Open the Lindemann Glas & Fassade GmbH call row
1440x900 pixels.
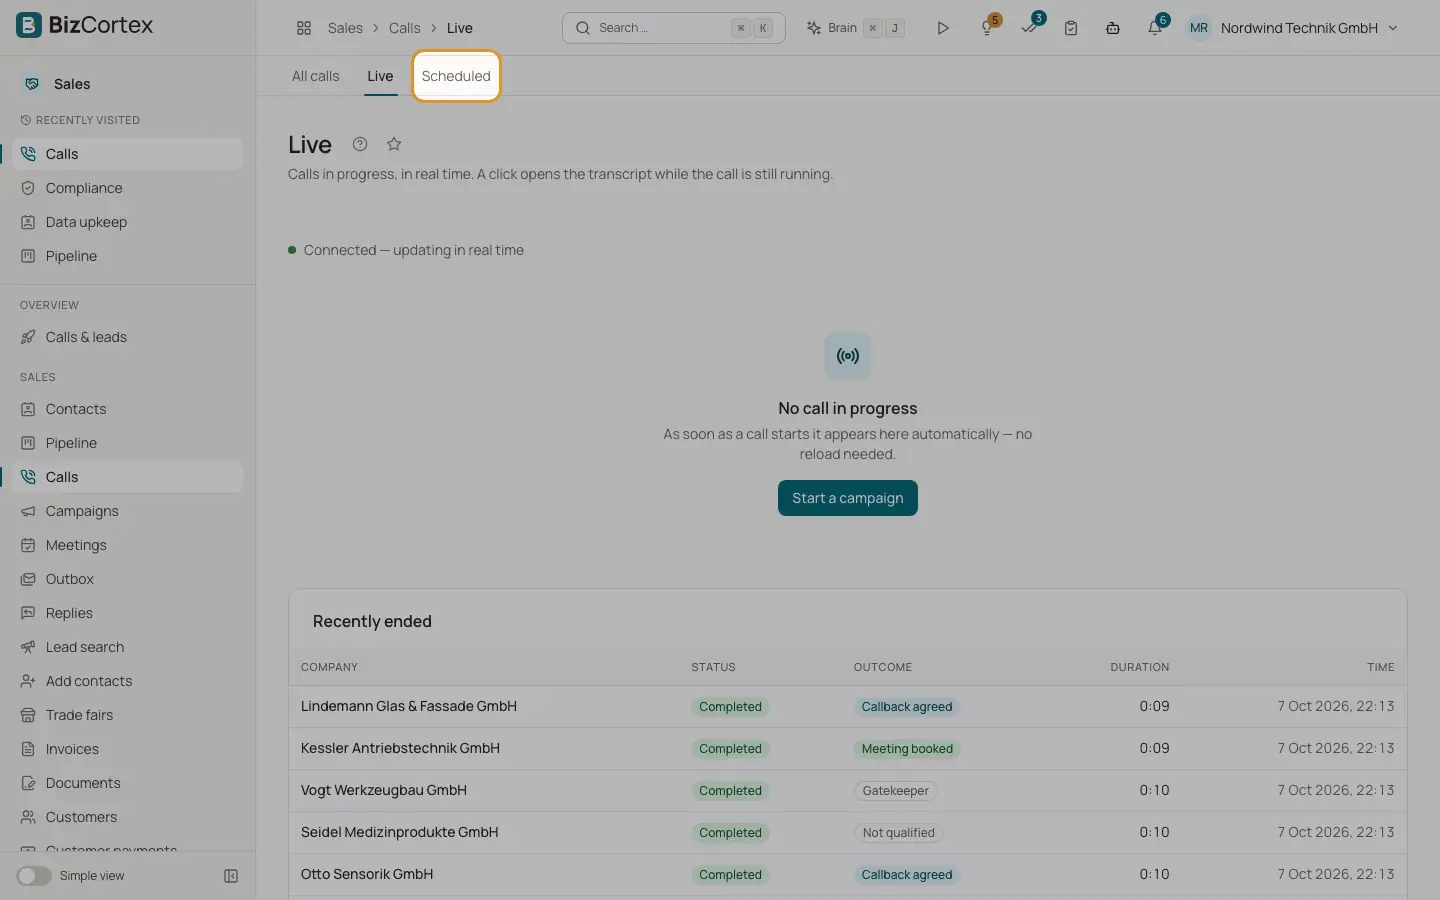click(x=848, y=707)
